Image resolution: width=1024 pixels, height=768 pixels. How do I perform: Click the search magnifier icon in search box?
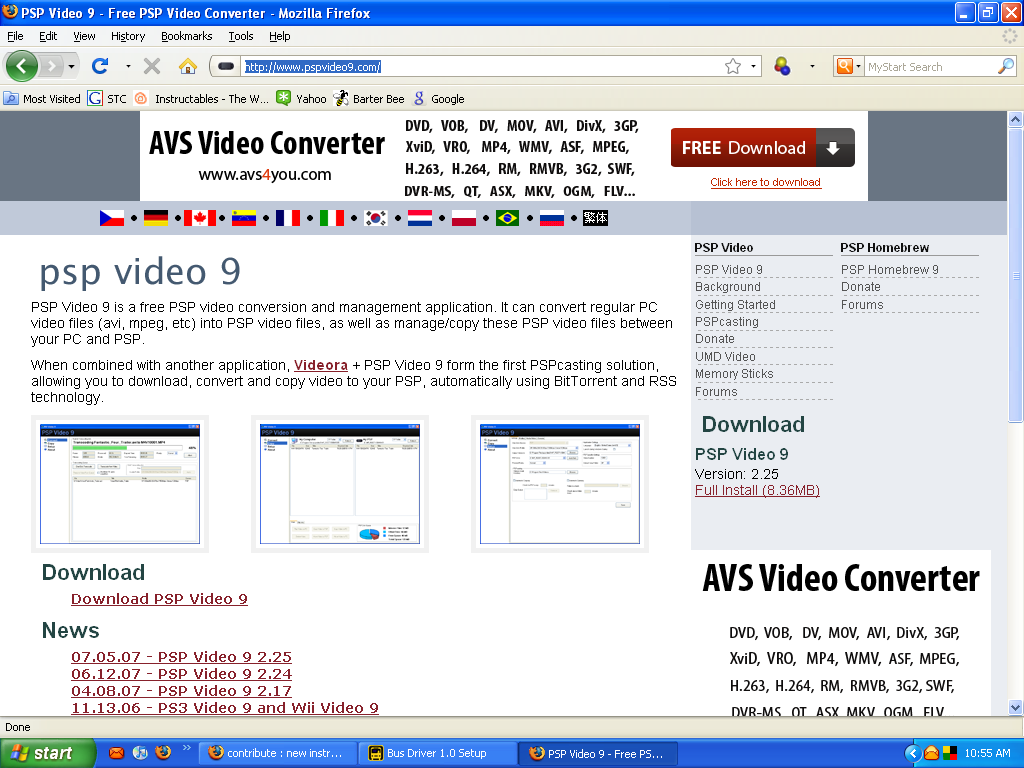(x=1006, y=66)
